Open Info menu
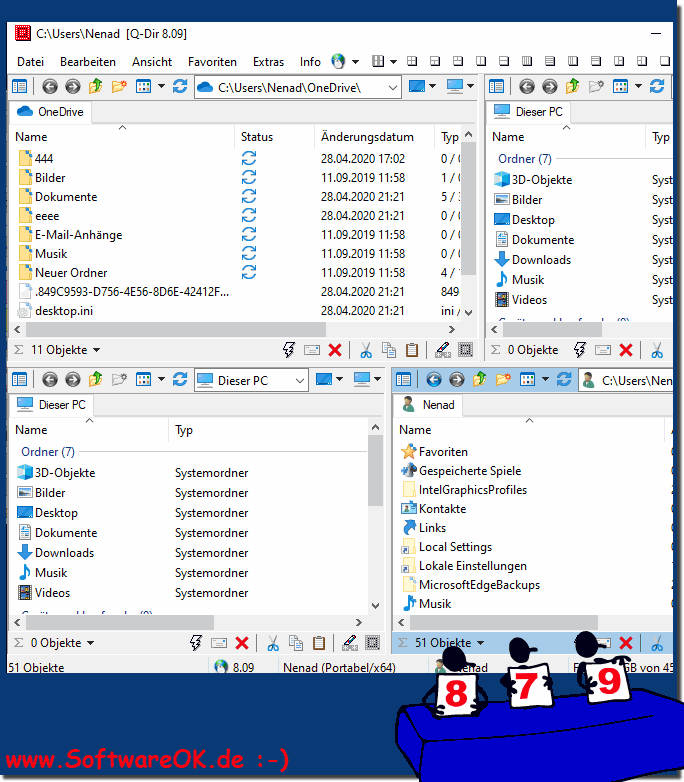Screen dimensions: 684x782 pos(310,62)
